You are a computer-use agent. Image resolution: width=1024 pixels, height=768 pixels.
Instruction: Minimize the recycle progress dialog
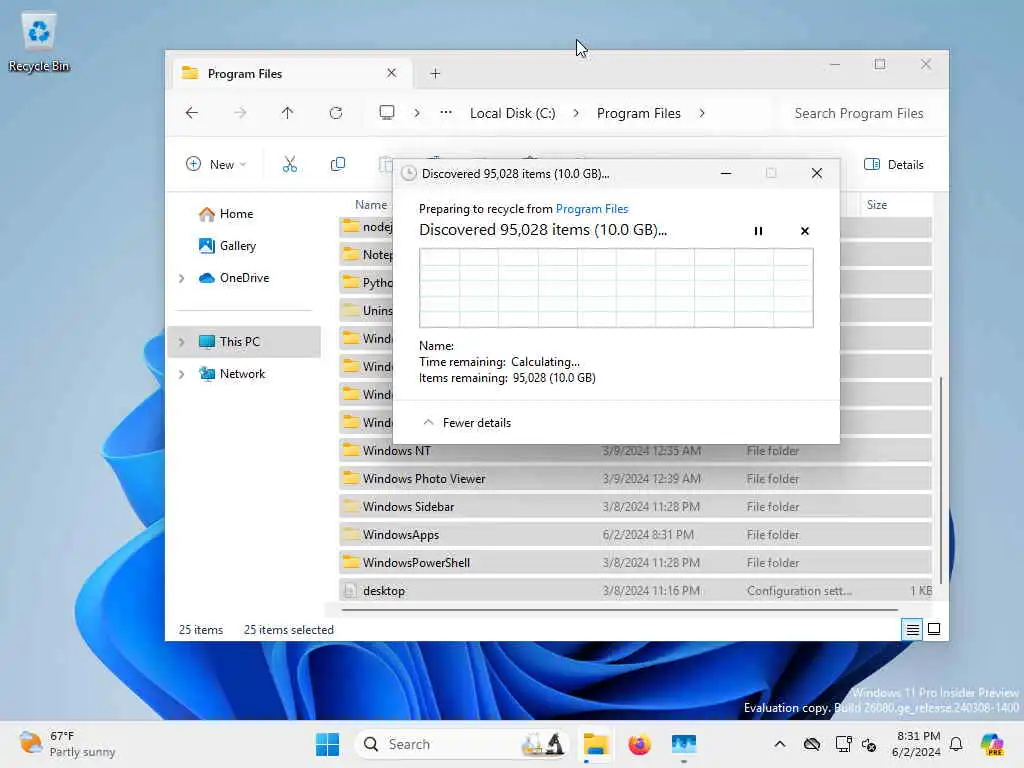pos(726,173)
